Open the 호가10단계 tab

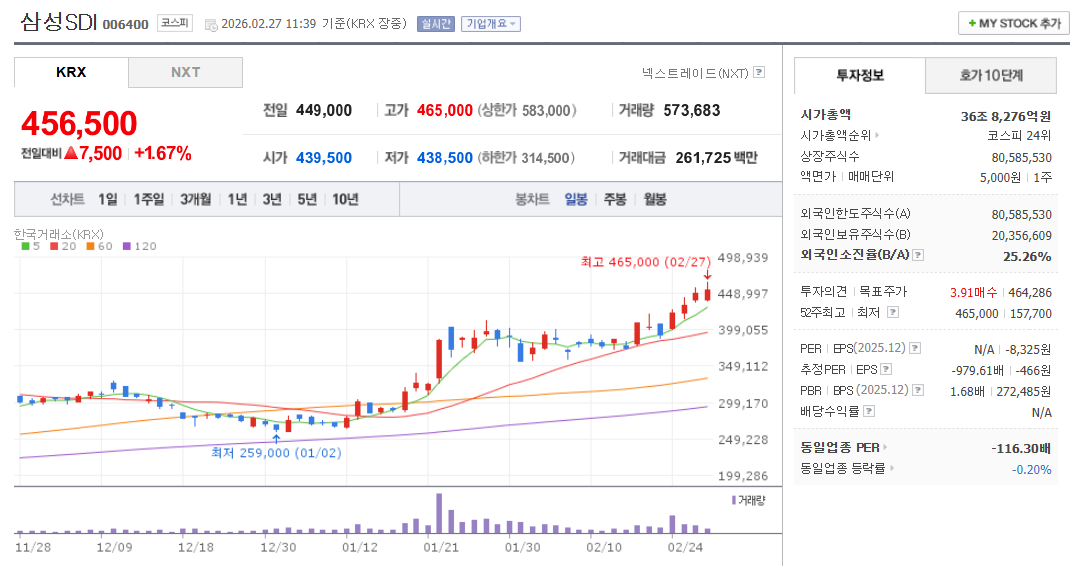pos(992,76)
